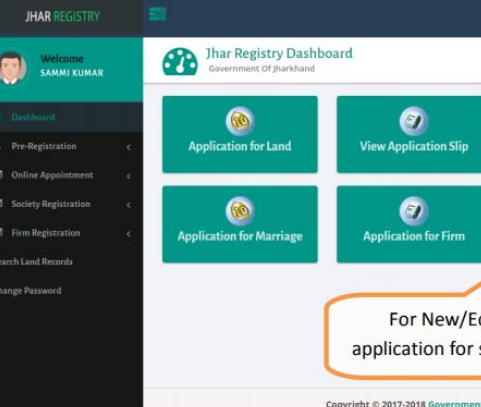Click the dashboard speedometer icon
481x407 pixels.
(x=180, y=61)
